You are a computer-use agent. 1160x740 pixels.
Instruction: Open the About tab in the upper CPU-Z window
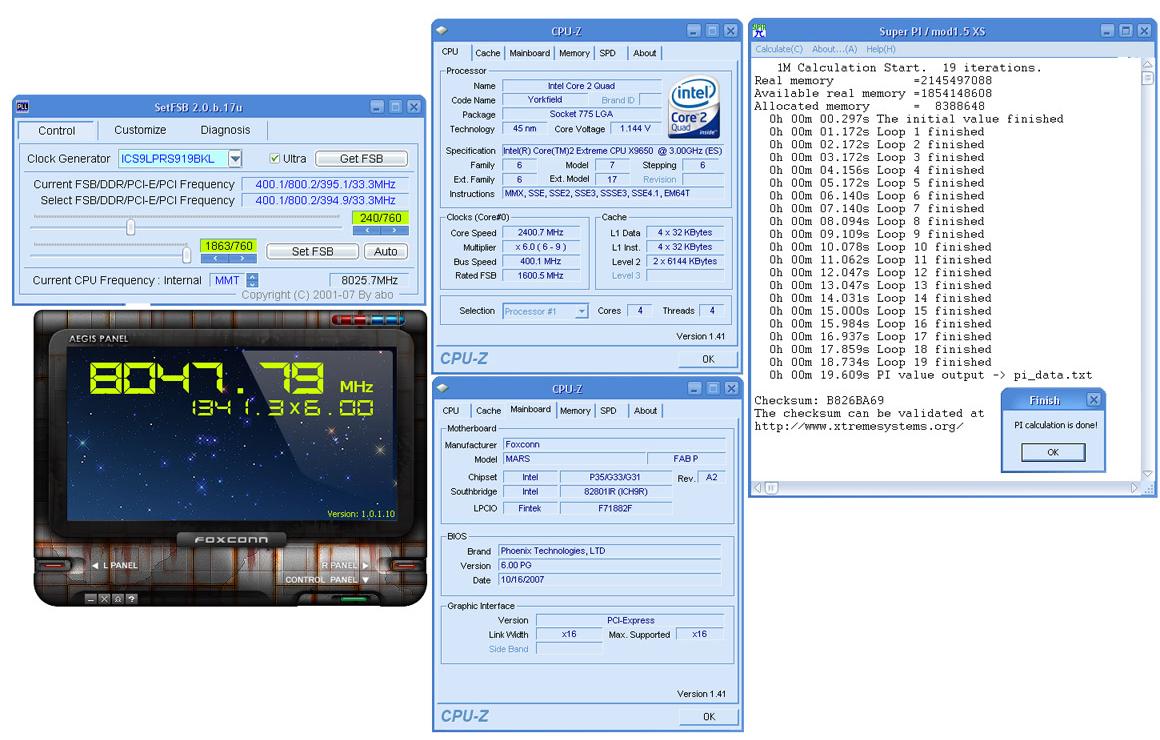coord(644,53)
